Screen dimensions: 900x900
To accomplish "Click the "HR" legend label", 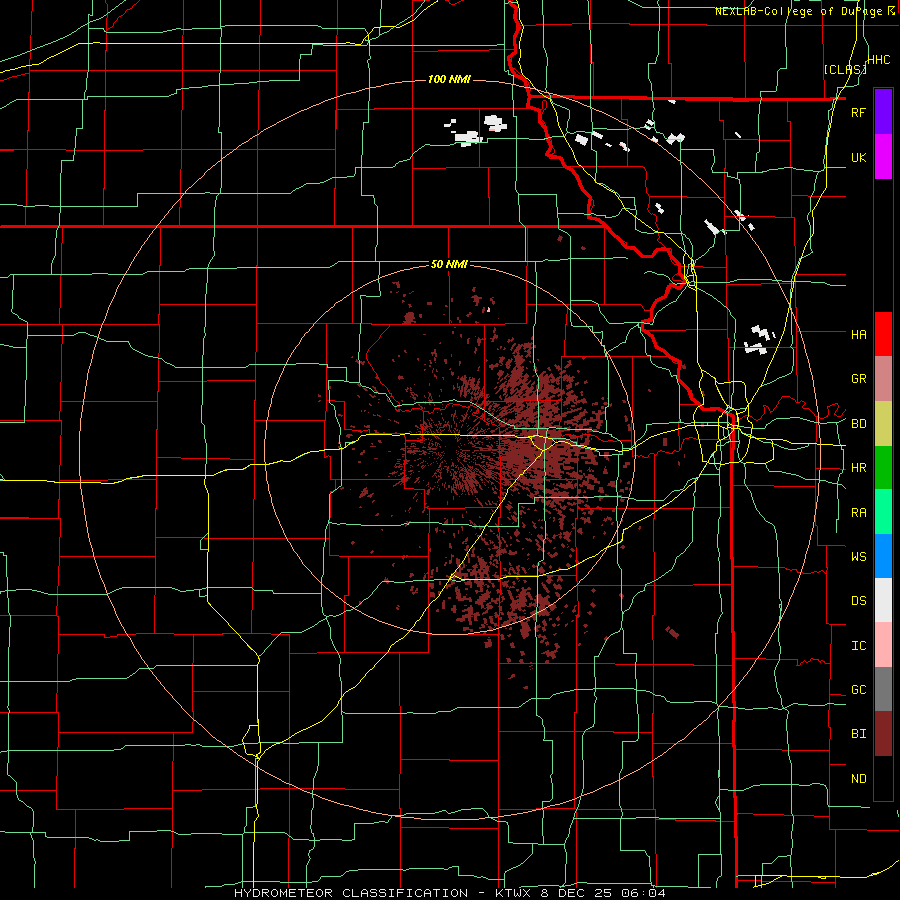I will [x=858, y=468].
